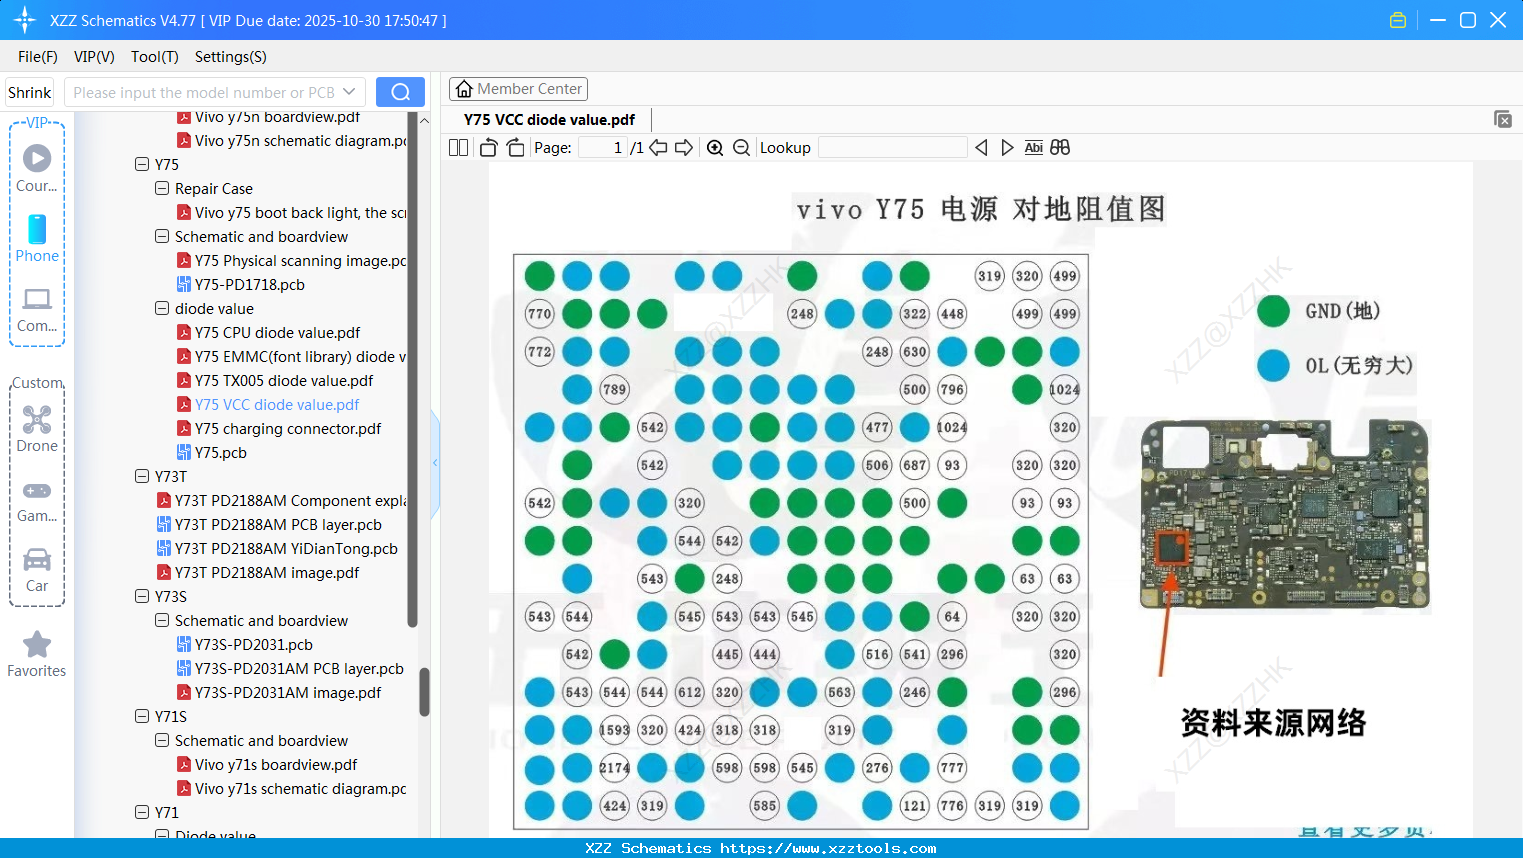Image resolution: width=1523 pixels, height=858 pixels.
Task: Select the Abi text tool
Action: [x=1033, y=147]
